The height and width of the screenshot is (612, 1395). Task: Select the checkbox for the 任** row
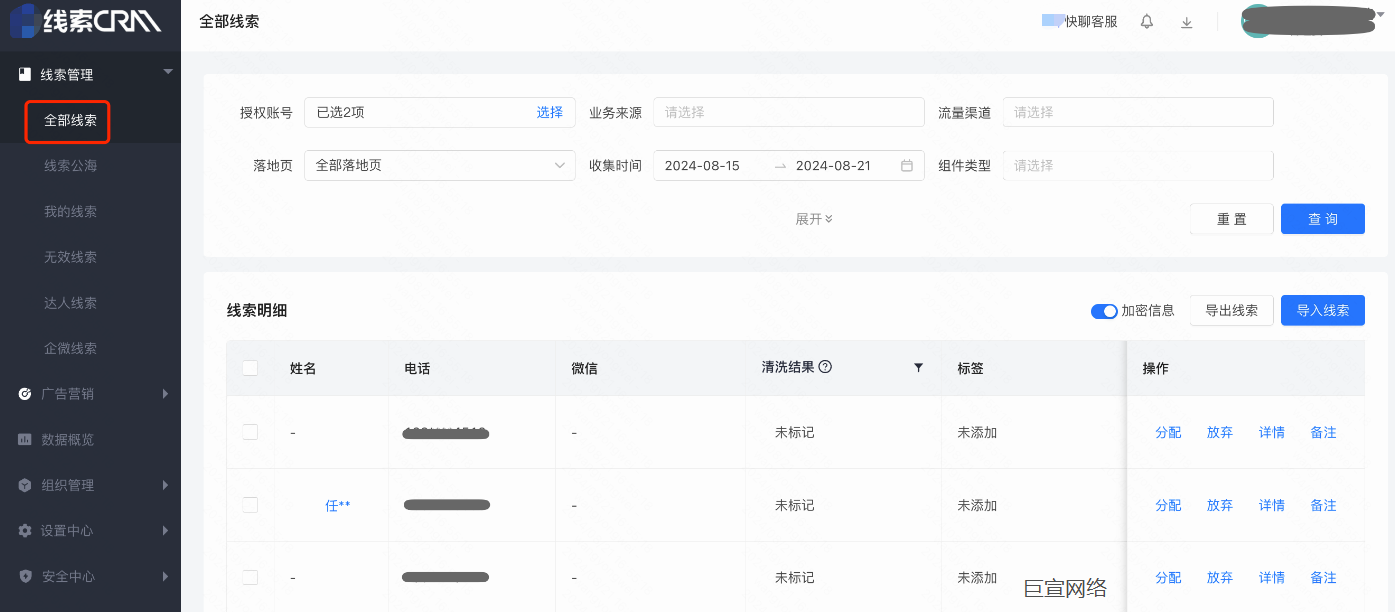click(x=250, y=505)
